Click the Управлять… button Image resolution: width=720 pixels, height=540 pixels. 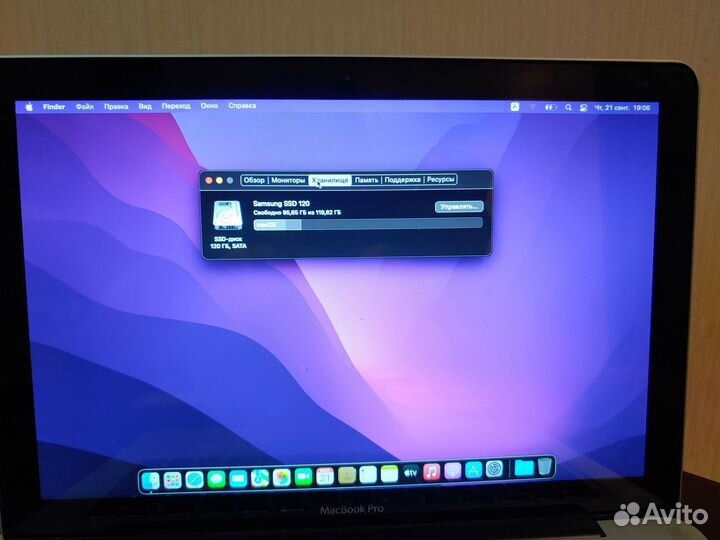click(459, 207)
